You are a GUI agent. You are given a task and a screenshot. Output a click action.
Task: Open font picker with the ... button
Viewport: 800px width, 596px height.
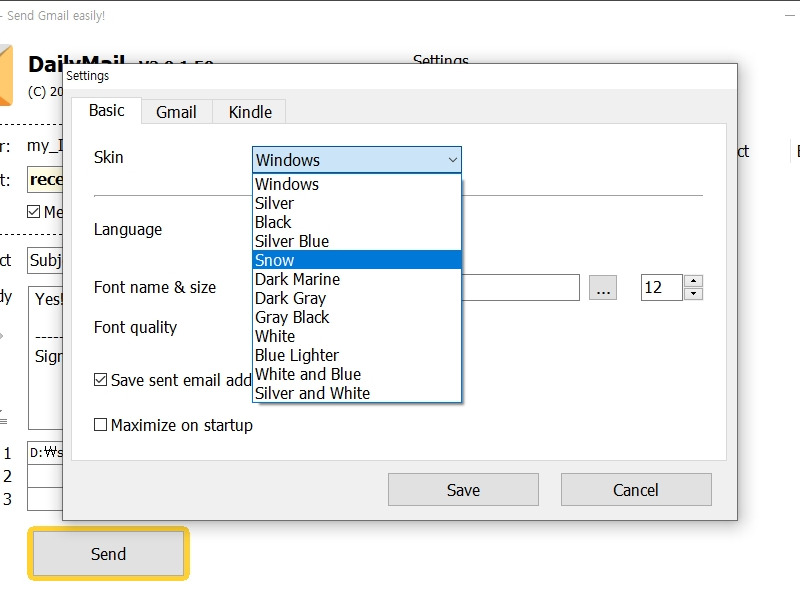coord(603,287)
